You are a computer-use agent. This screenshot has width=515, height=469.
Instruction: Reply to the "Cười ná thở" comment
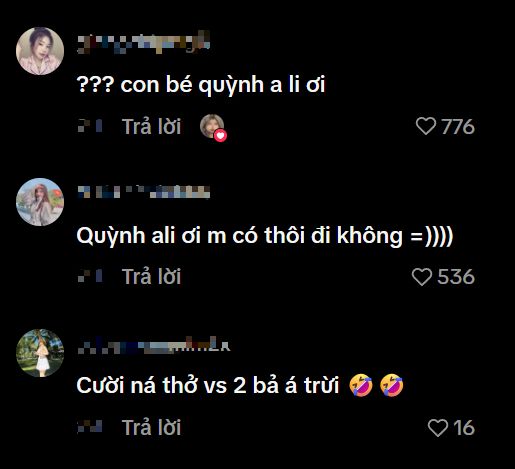point(152,428)
